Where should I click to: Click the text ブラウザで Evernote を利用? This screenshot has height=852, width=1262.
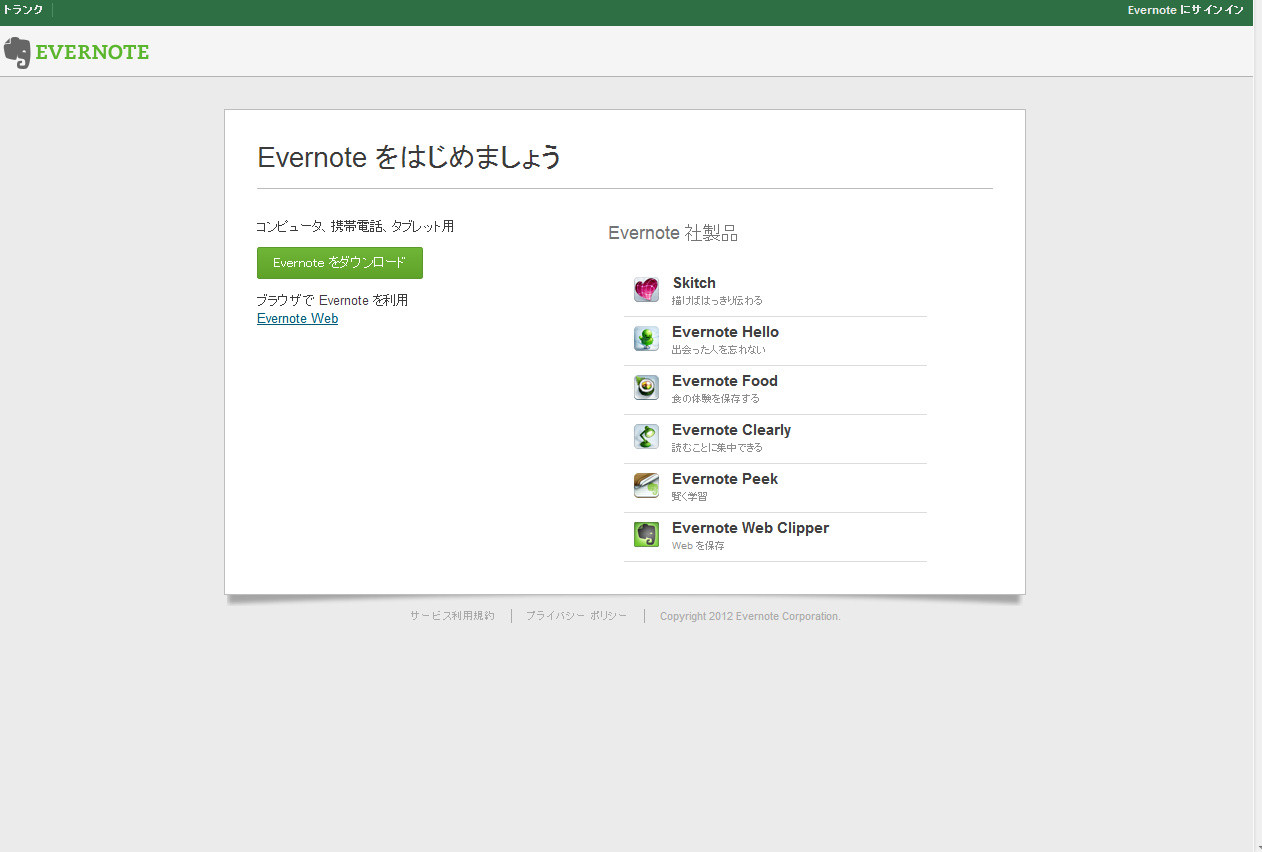pos(332,300)
